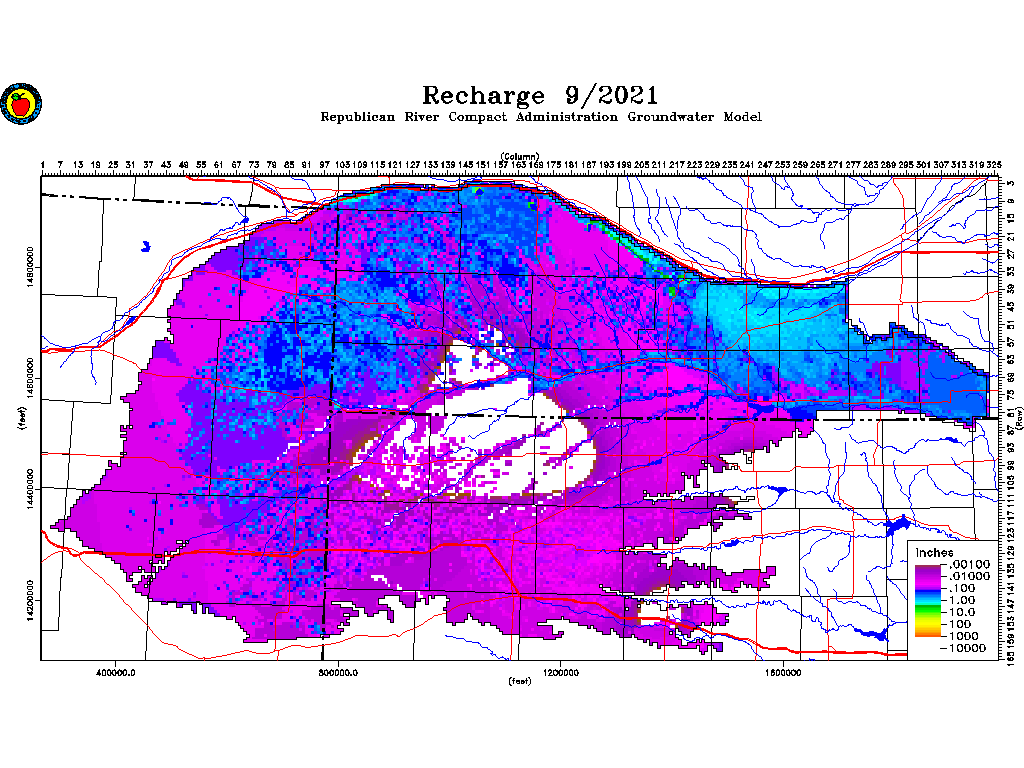Click the red apple logo icon
The height and width of the screenshot is (768, 1024).
[22, 104]
